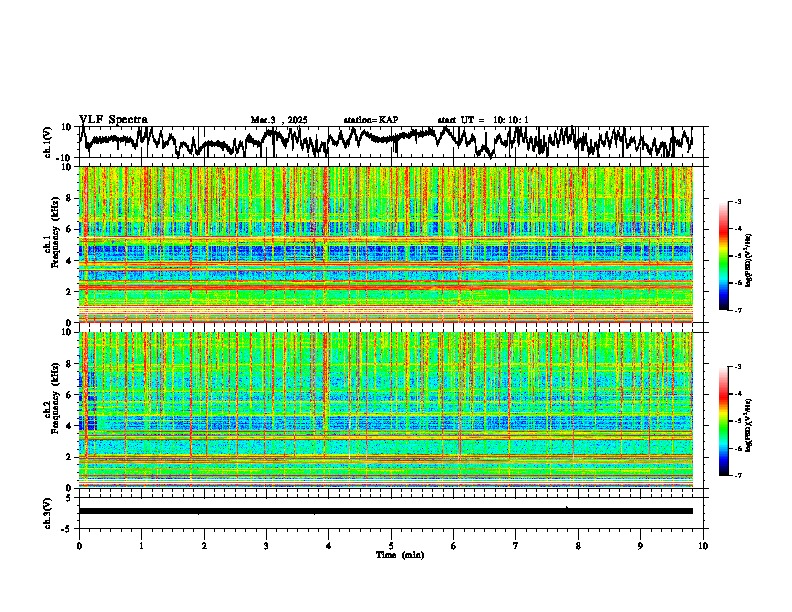The width and height of the screenshot is (792, 612).
Task: Click the "VLF Spectra" plot title
Action: click(113, 119)
